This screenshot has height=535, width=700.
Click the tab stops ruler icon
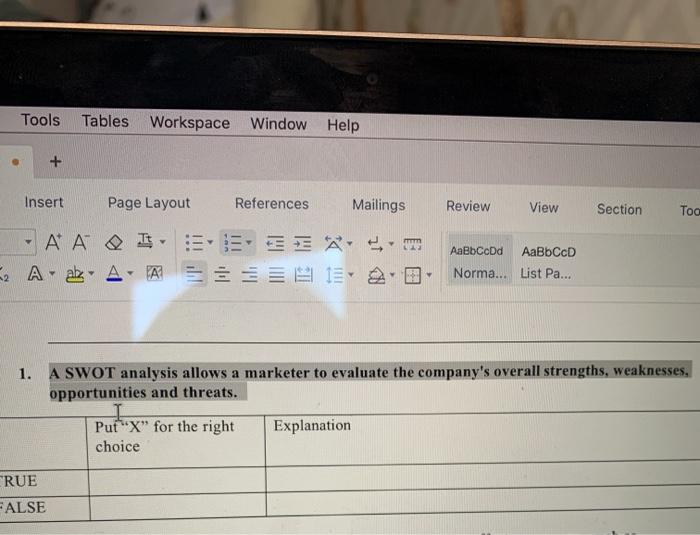point(412,244)
